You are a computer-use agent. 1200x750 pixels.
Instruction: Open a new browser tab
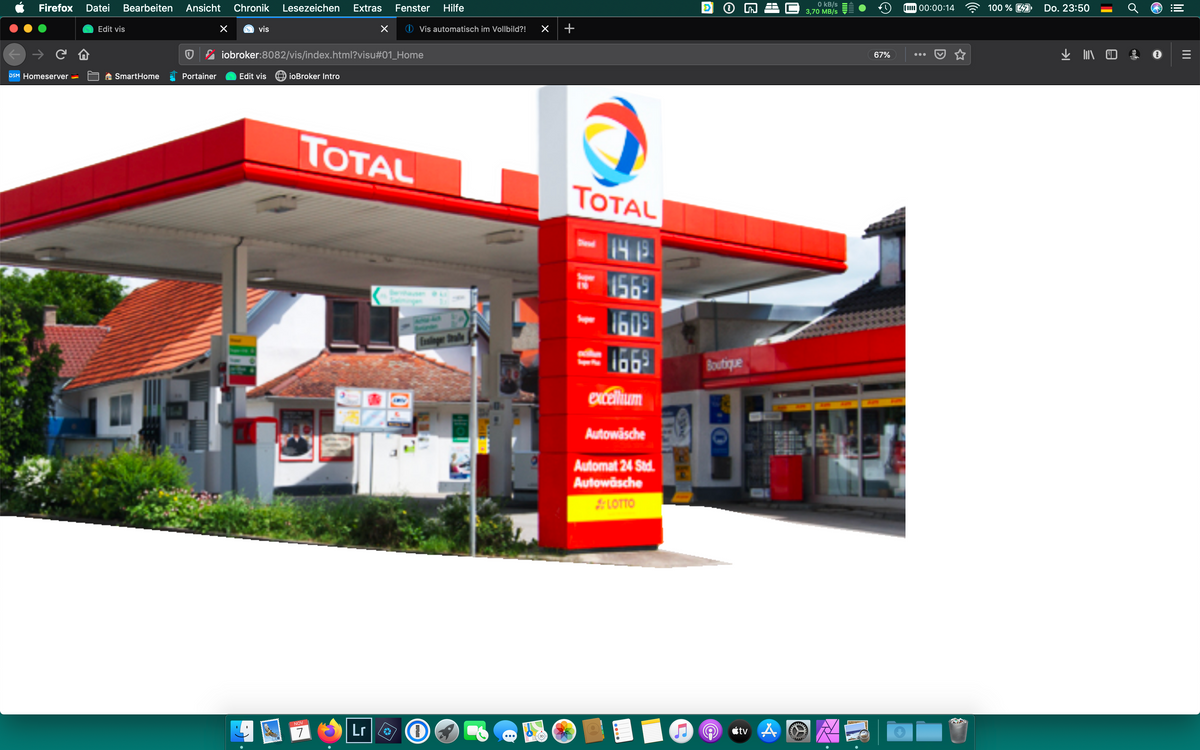(569, 29)
